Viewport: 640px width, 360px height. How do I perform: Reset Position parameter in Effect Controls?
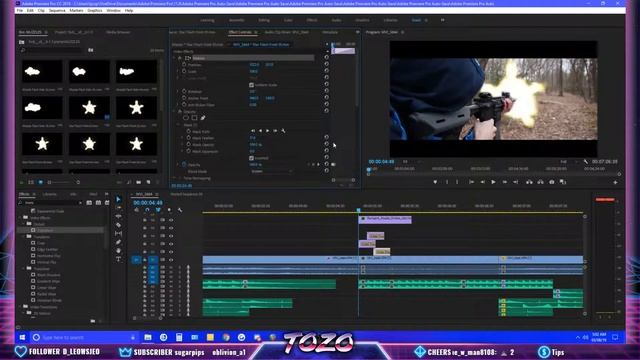(327, 64)
